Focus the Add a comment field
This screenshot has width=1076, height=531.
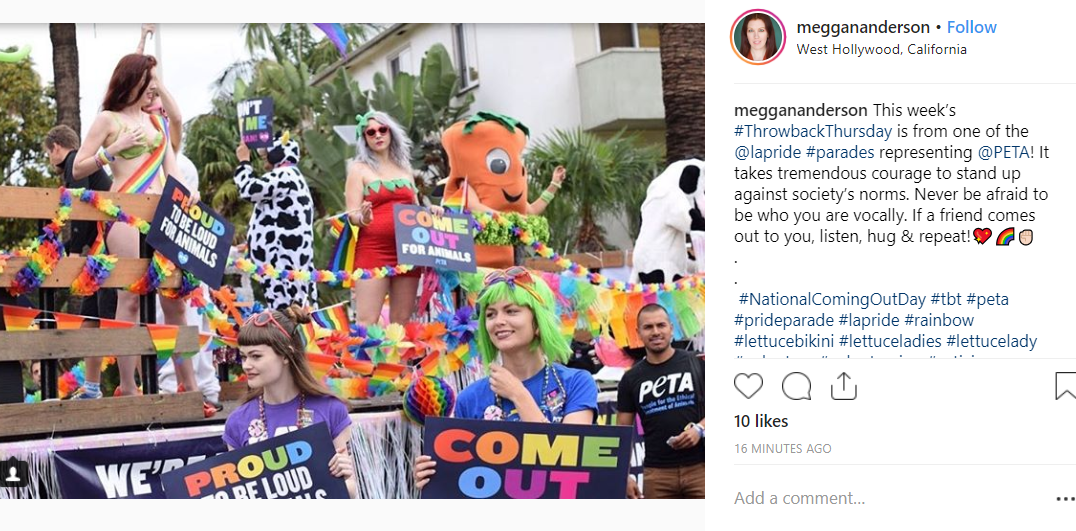pos(889,498)
